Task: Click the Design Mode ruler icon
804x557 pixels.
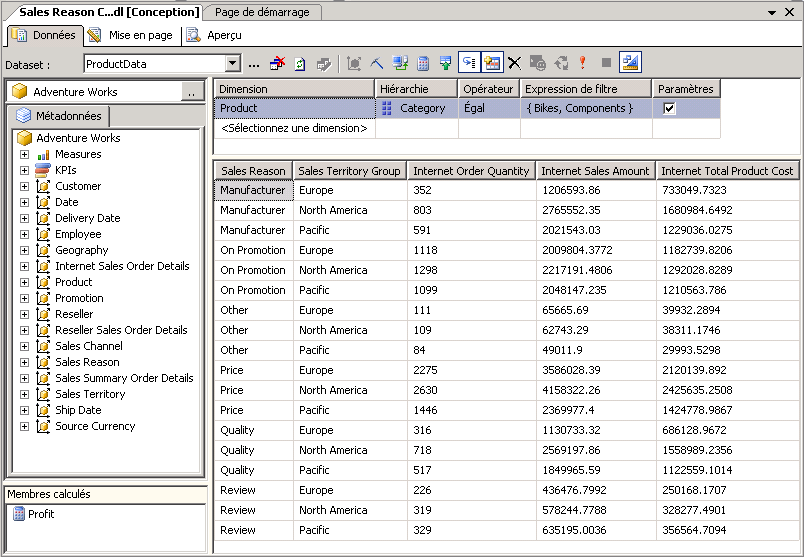Action: click(630, 64)
